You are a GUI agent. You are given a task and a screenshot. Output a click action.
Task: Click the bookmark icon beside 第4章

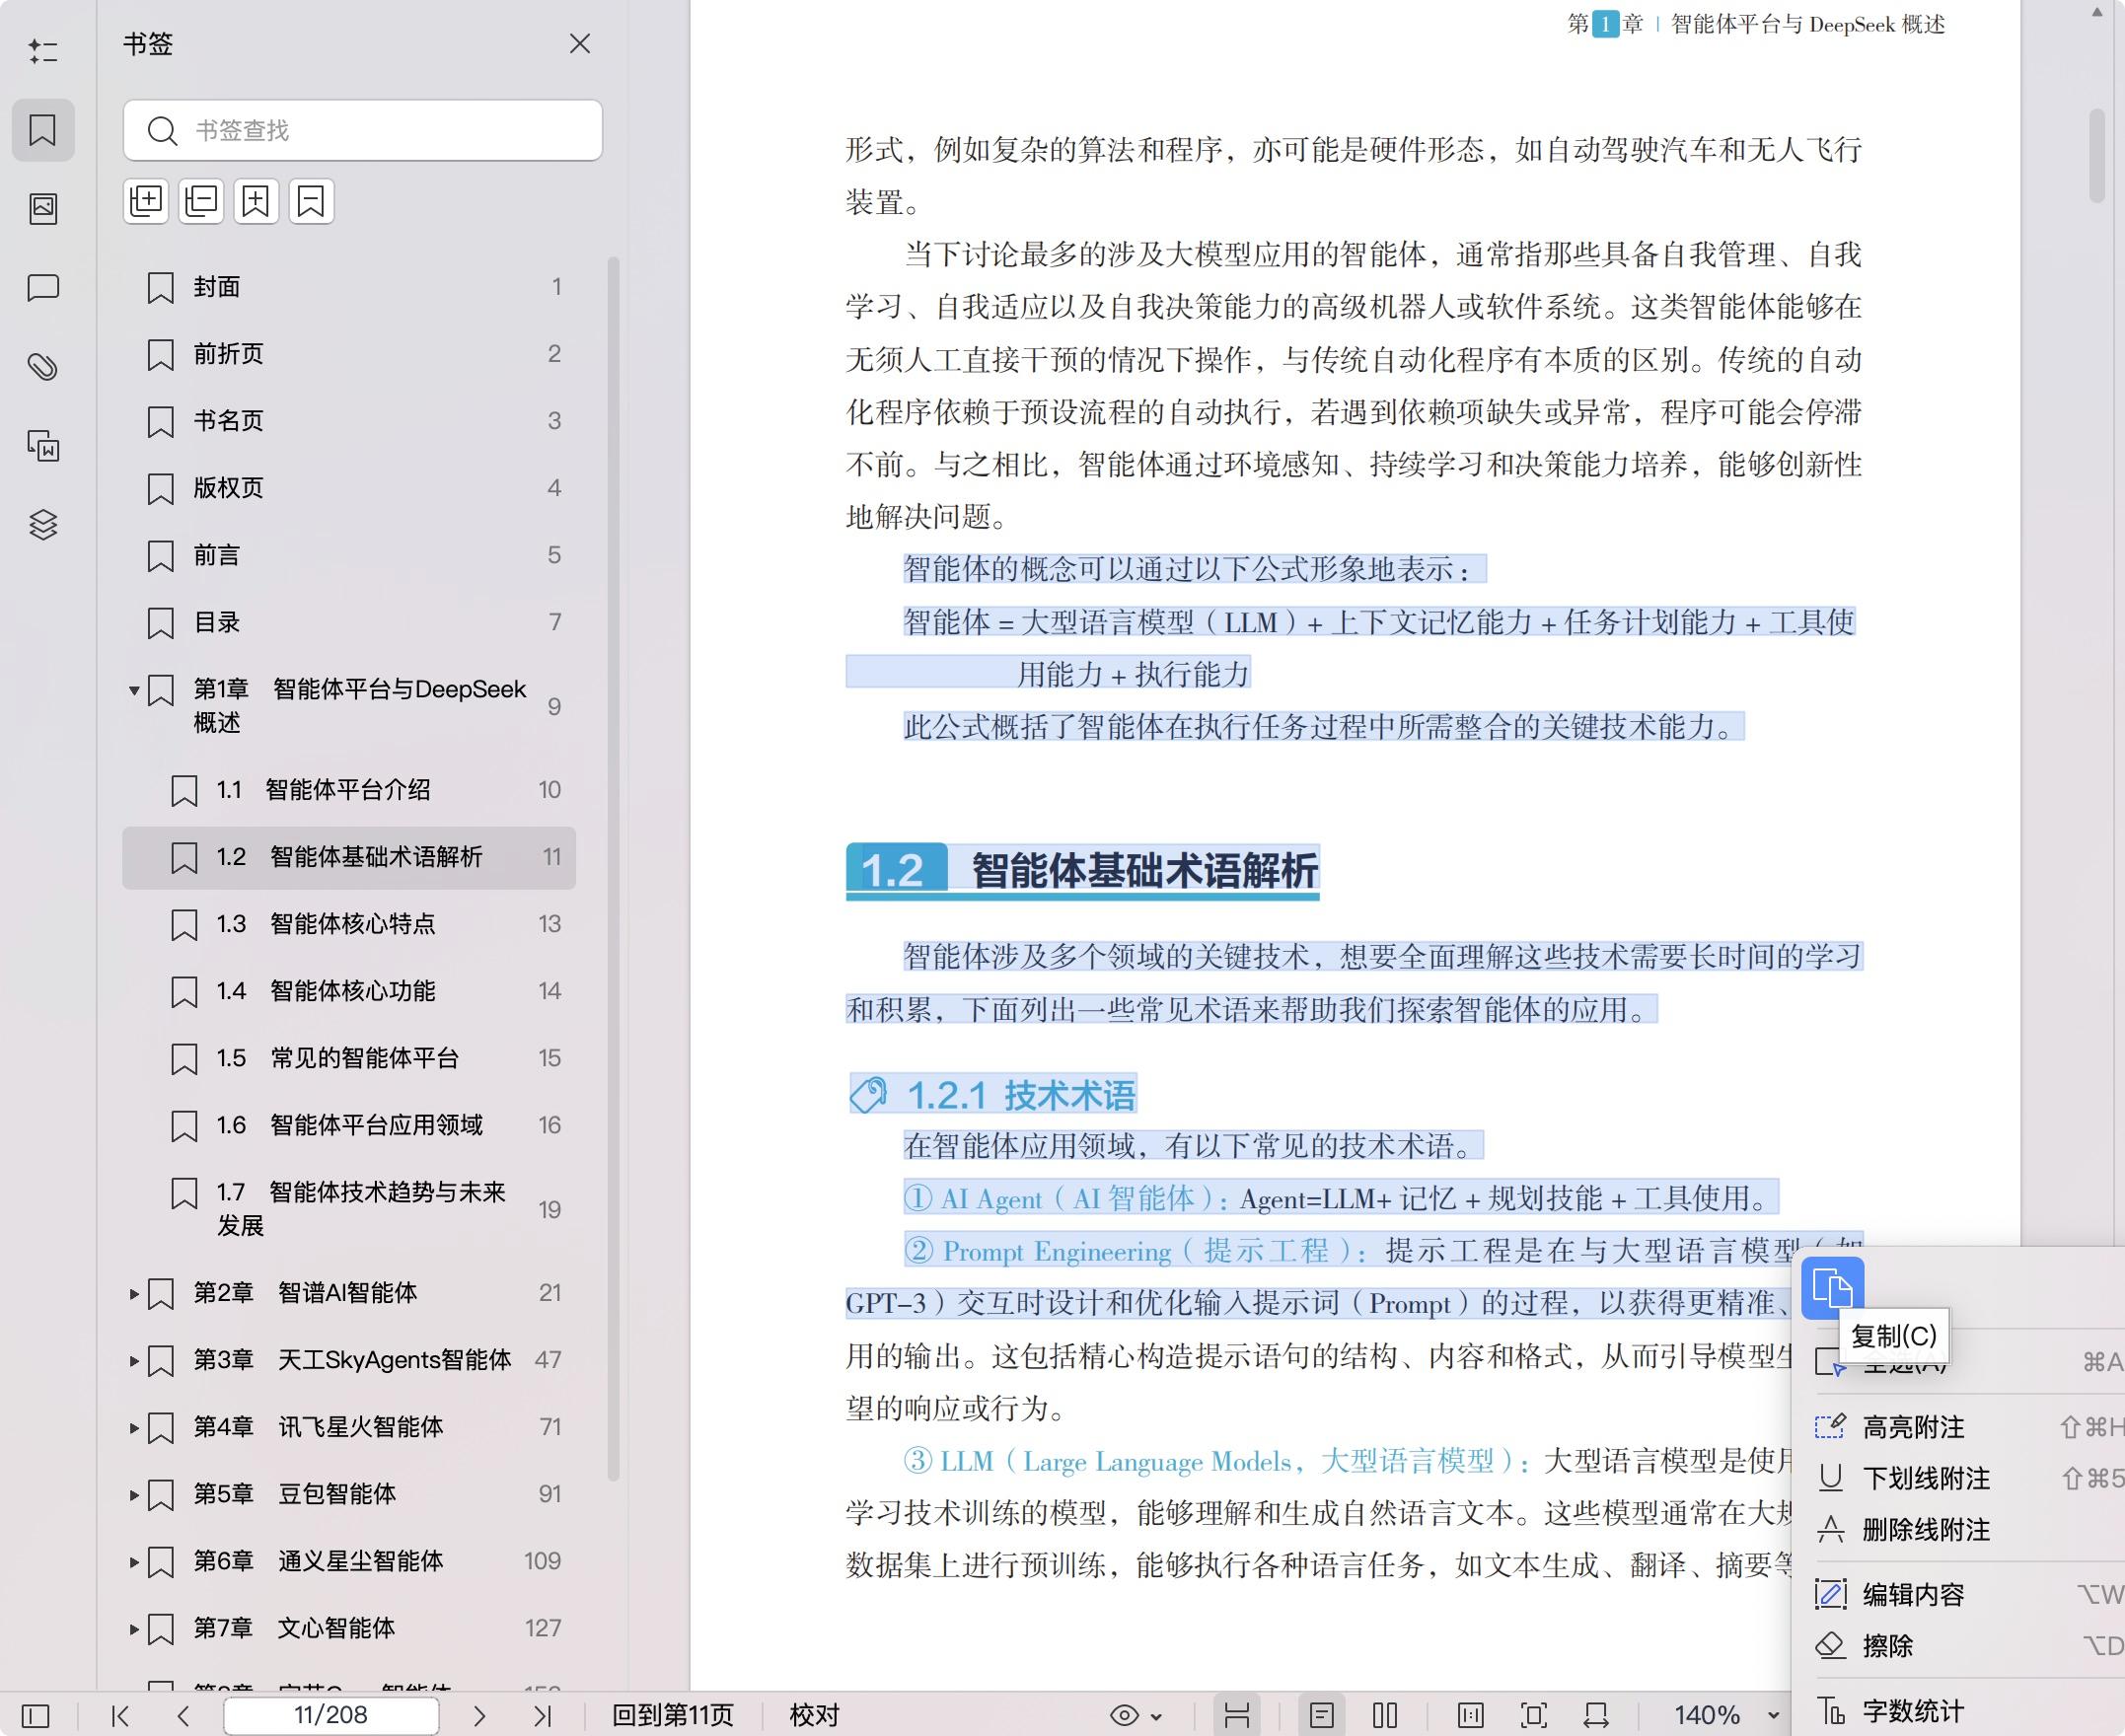161,1428
